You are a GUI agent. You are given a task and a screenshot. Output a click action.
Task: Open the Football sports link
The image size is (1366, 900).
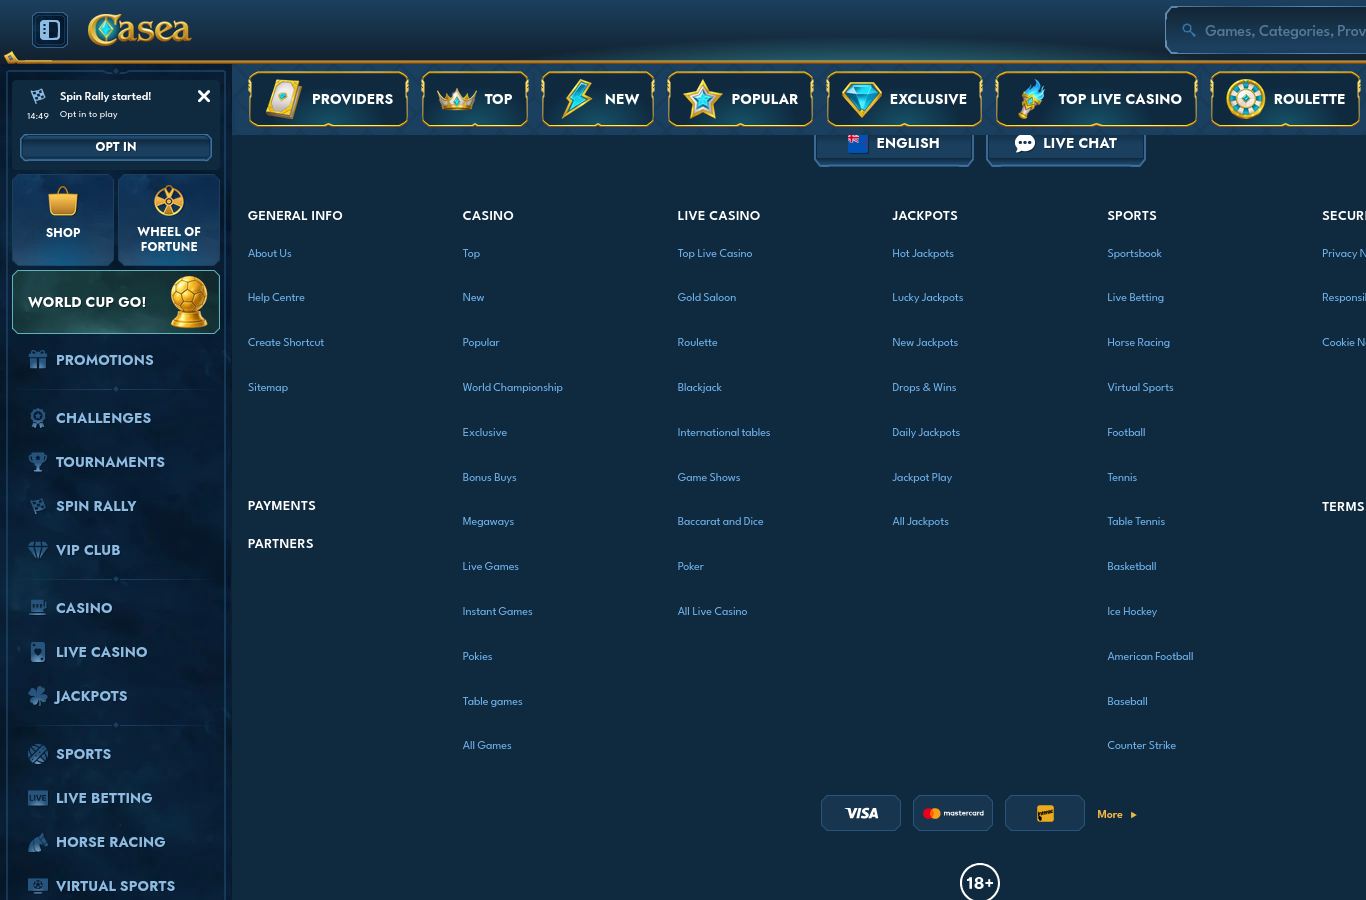click(1126, 433)
